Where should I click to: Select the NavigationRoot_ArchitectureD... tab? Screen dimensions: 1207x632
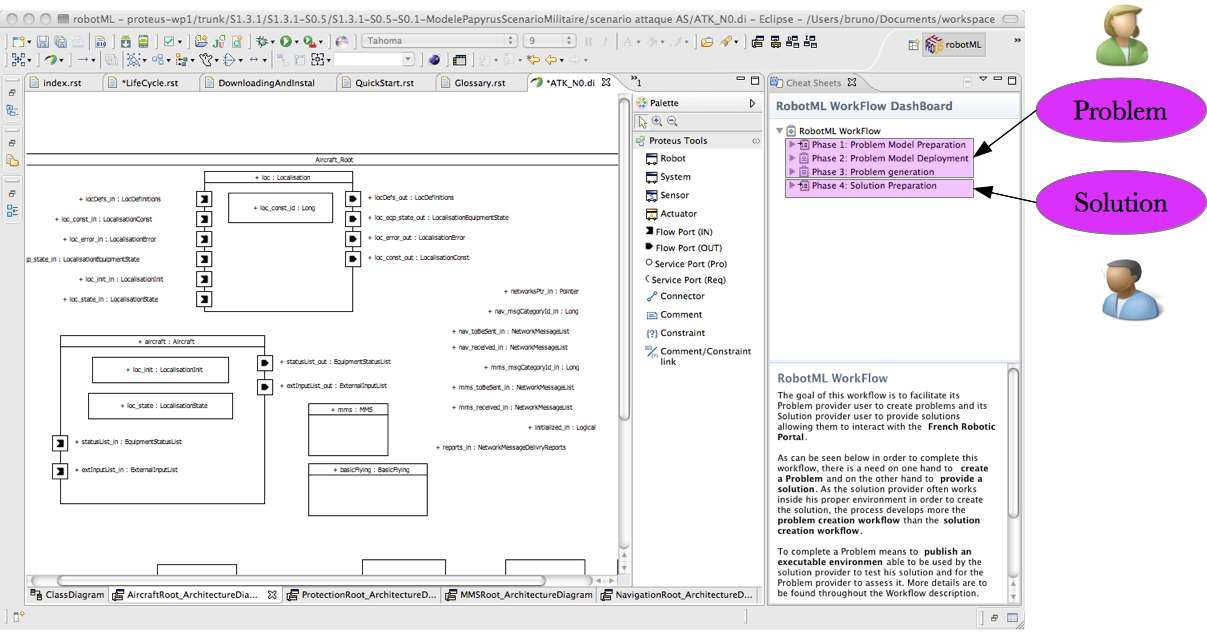coord(675,595)
